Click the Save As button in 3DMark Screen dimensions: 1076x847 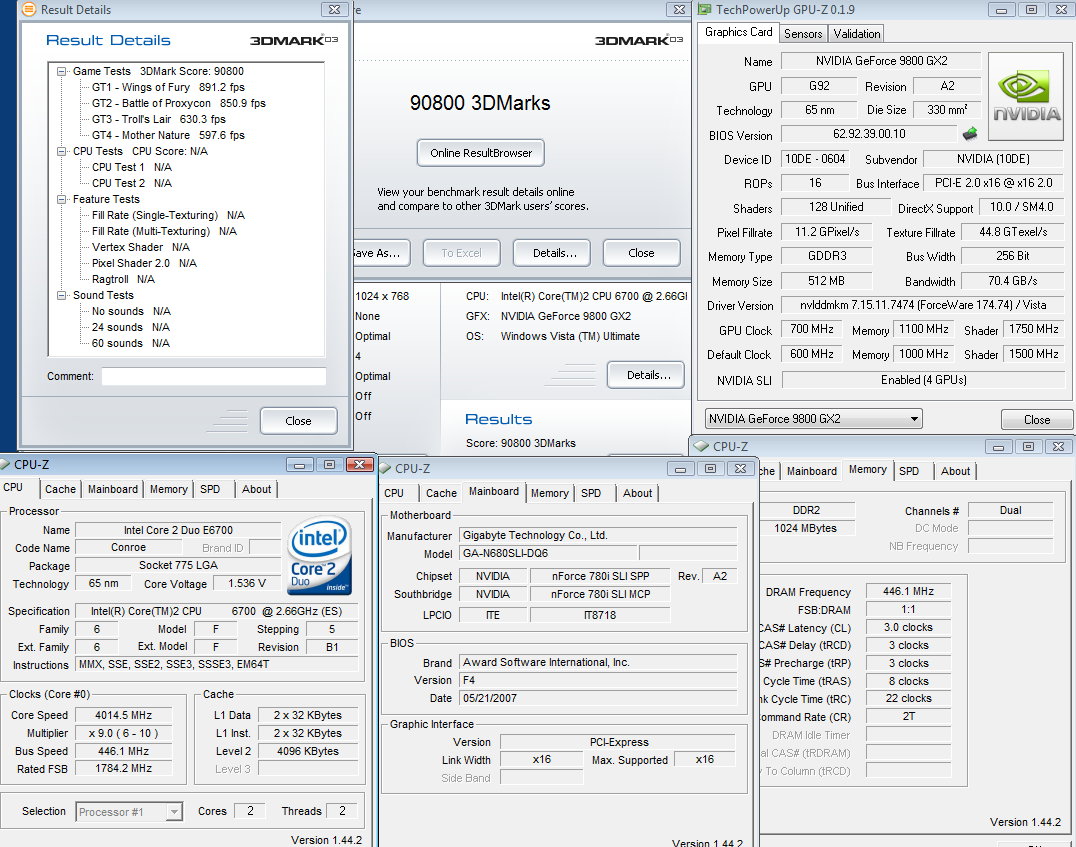pyautogui.click(x=381, y=253)
